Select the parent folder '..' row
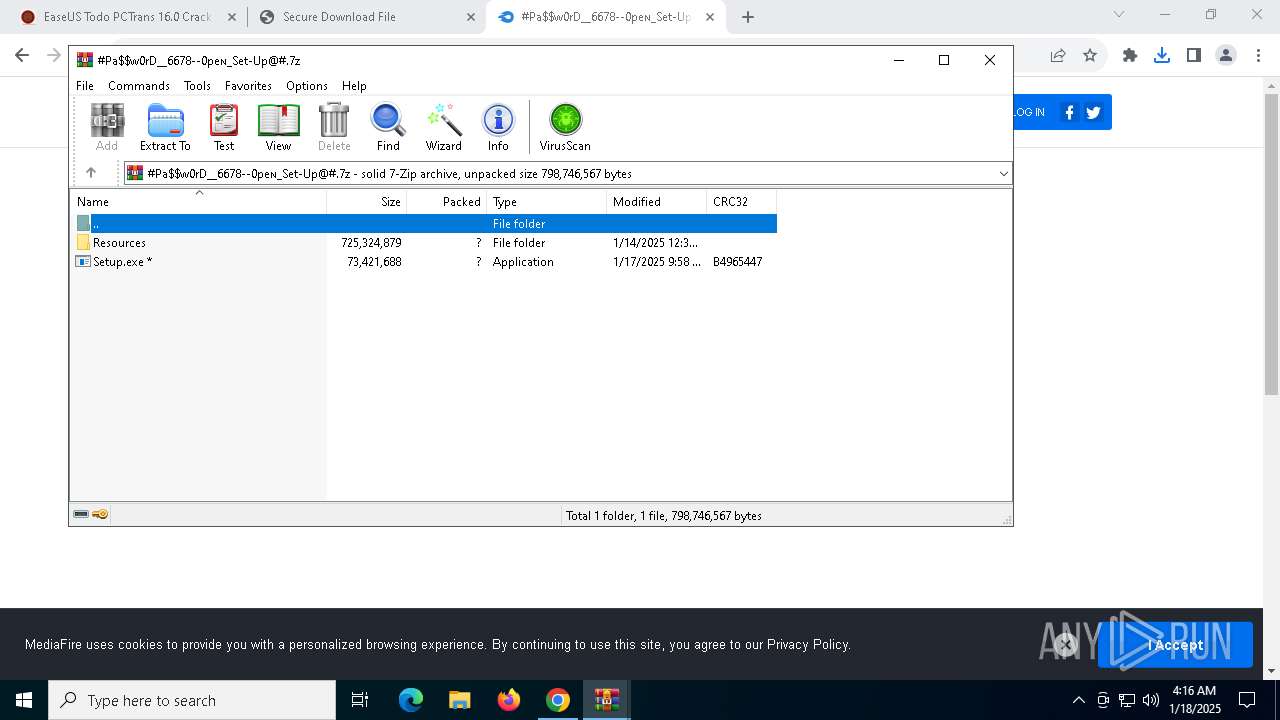 (423, 224)
